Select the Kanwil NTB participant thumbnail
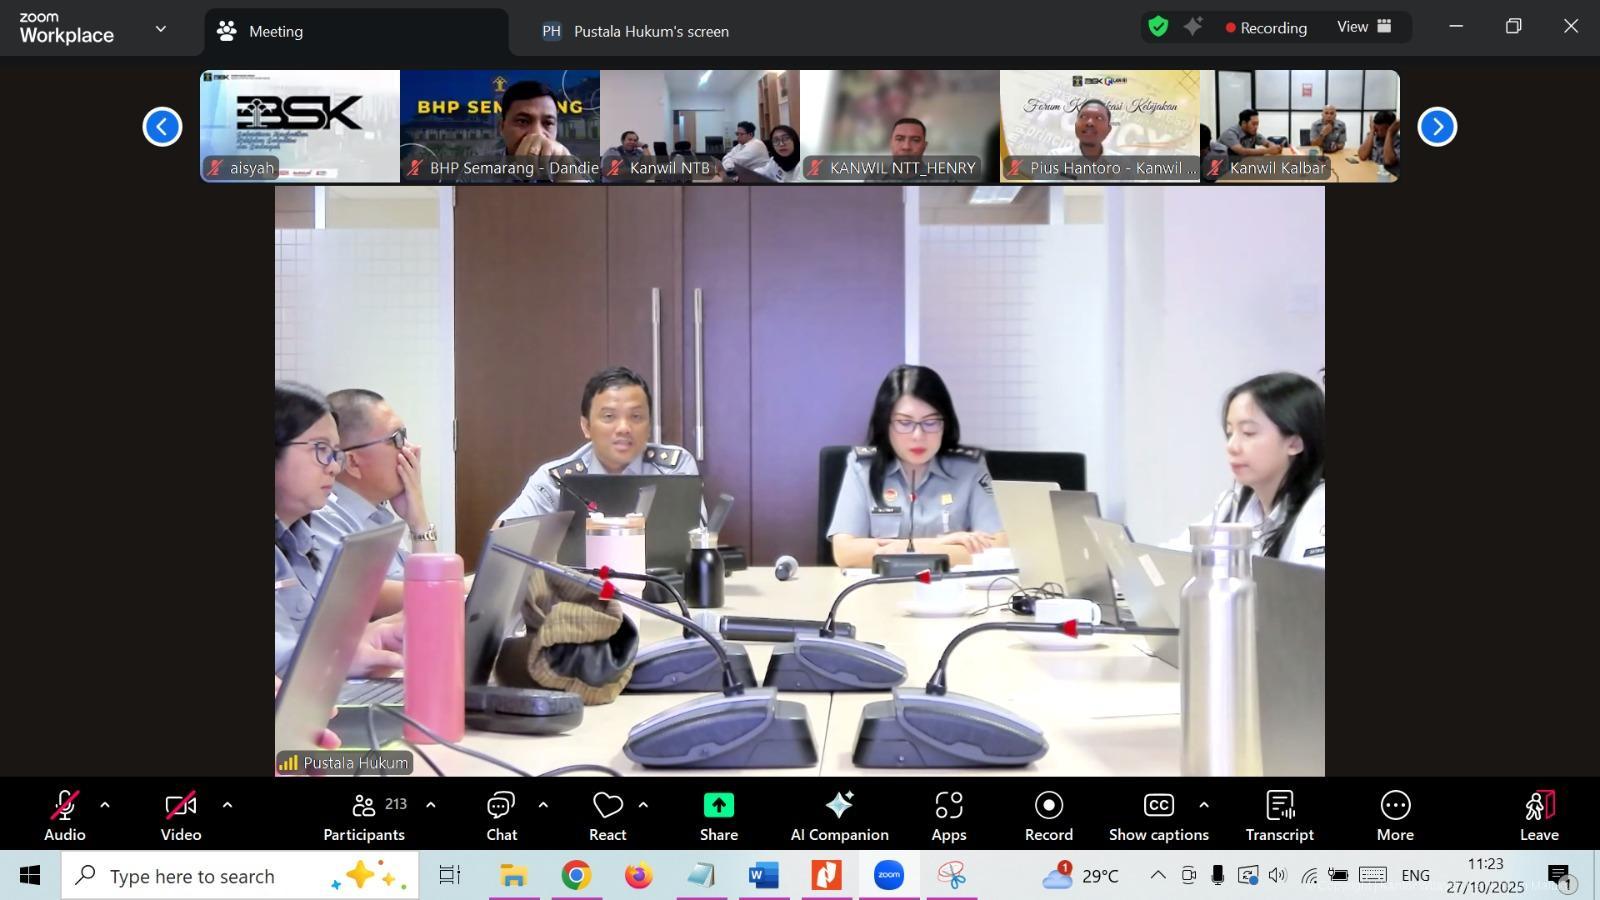This screenshot has height=900, width=1600. tap(700, 126)
